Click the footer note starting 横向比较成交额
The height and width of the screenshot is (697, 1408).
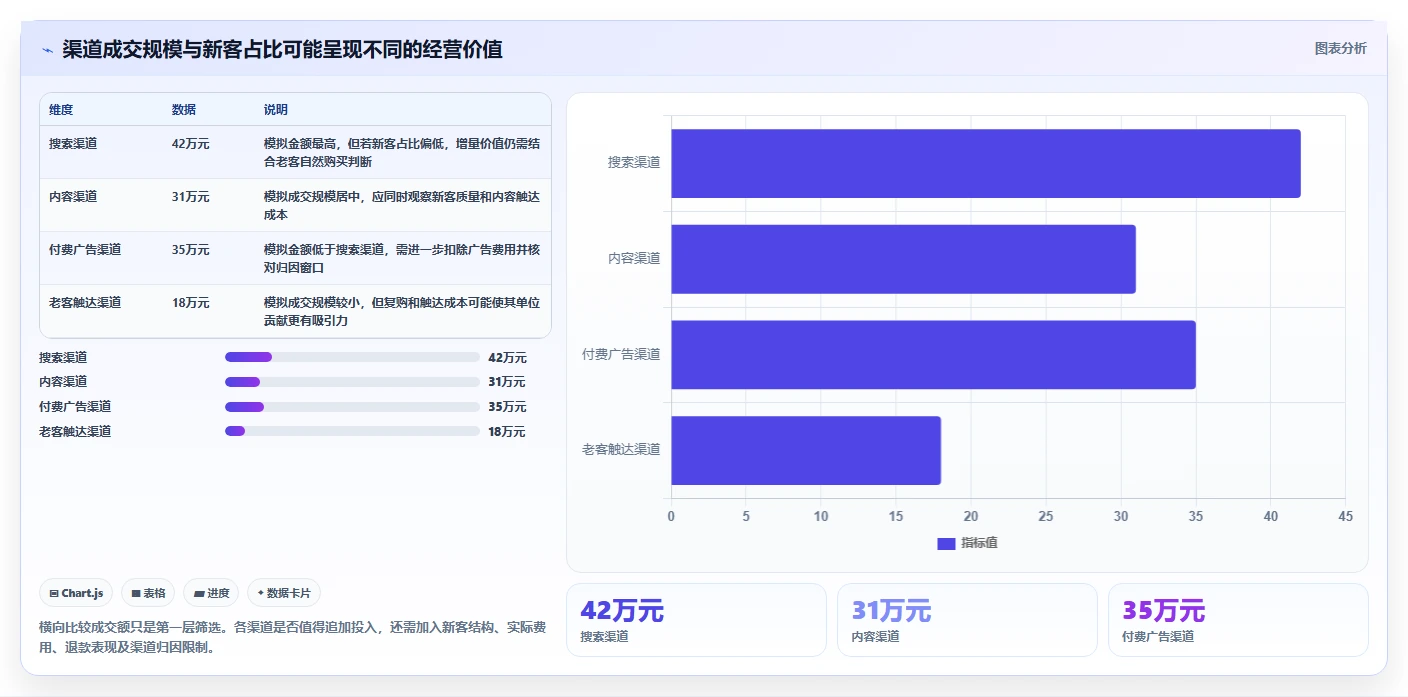coord(293,637)
